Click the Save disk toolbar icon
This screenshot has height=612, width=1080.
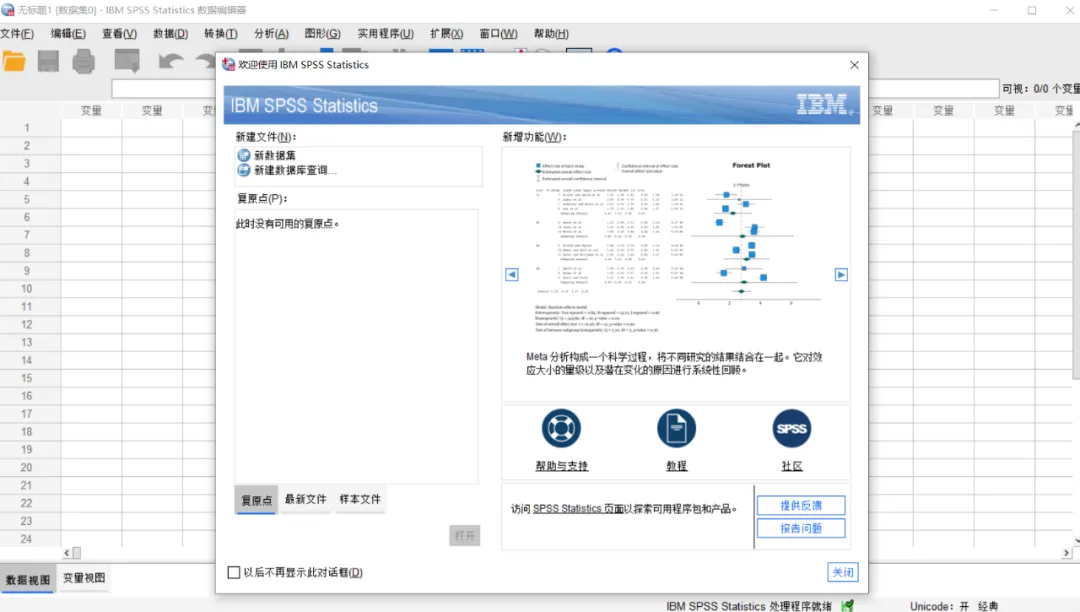coord(48,62)
